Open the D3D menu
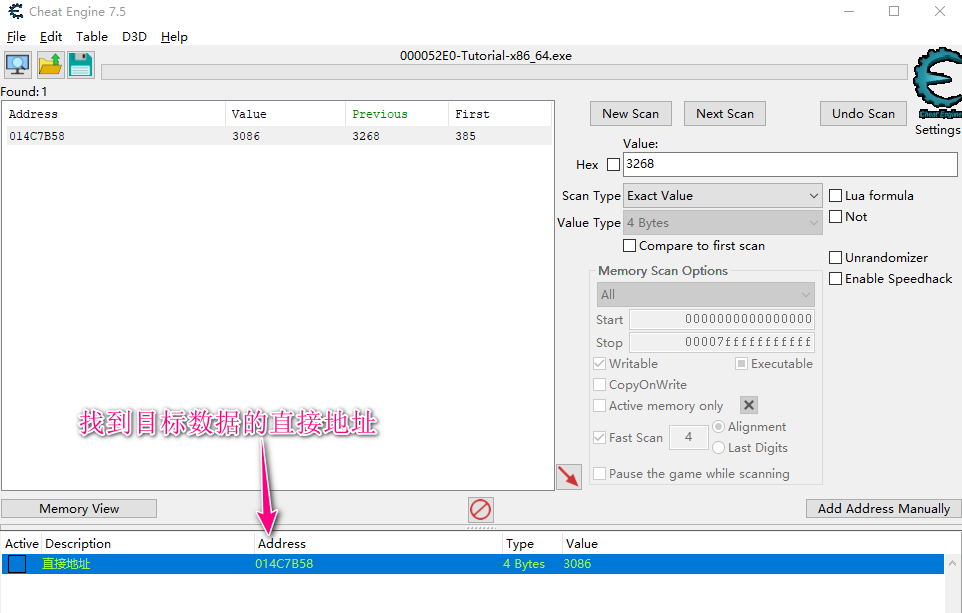Viewport: 962px width, 613px height. point(134,37)
